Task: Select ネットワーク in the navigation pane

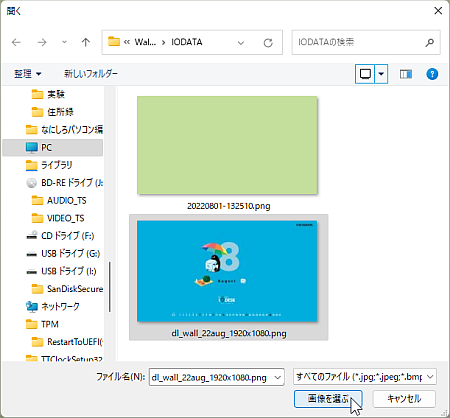Action: pos(53,306)
